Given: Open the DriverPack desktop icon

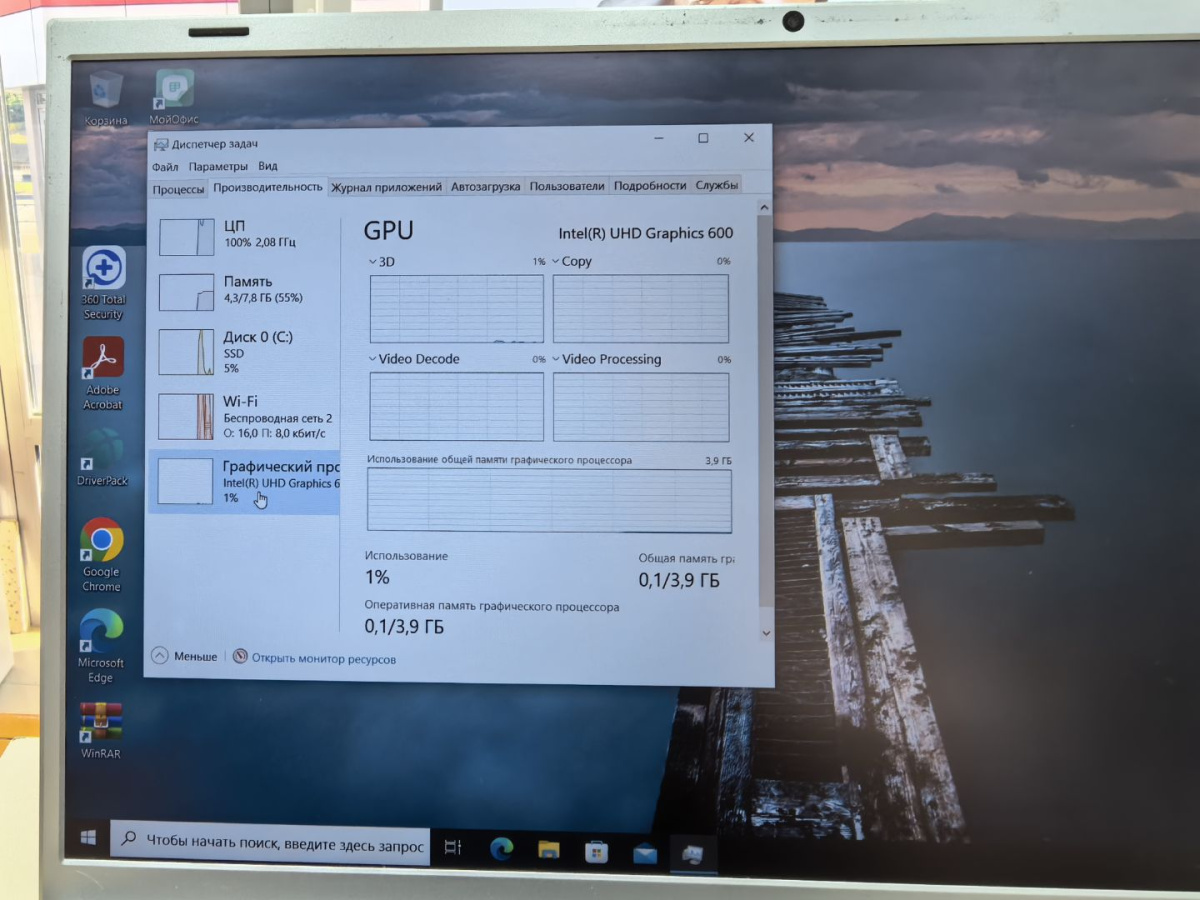Looking at the screenshot, I should coord(102,458).
